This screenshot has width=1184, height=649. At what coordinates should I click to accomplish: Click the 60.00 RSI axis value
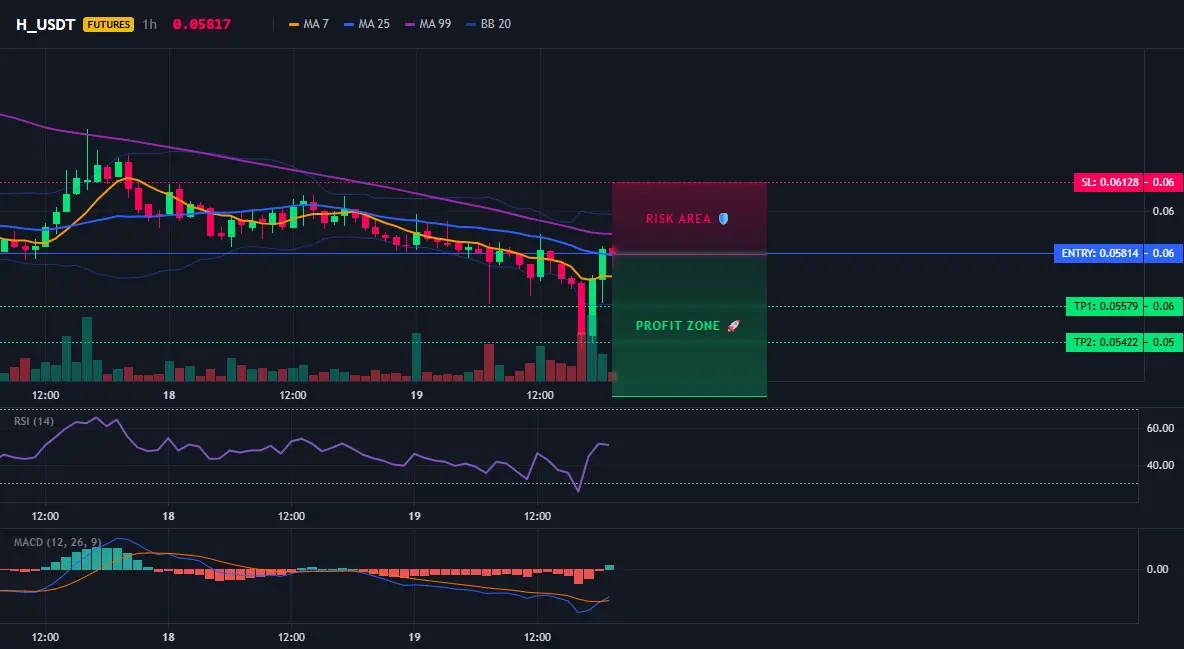pos(1161,428)
